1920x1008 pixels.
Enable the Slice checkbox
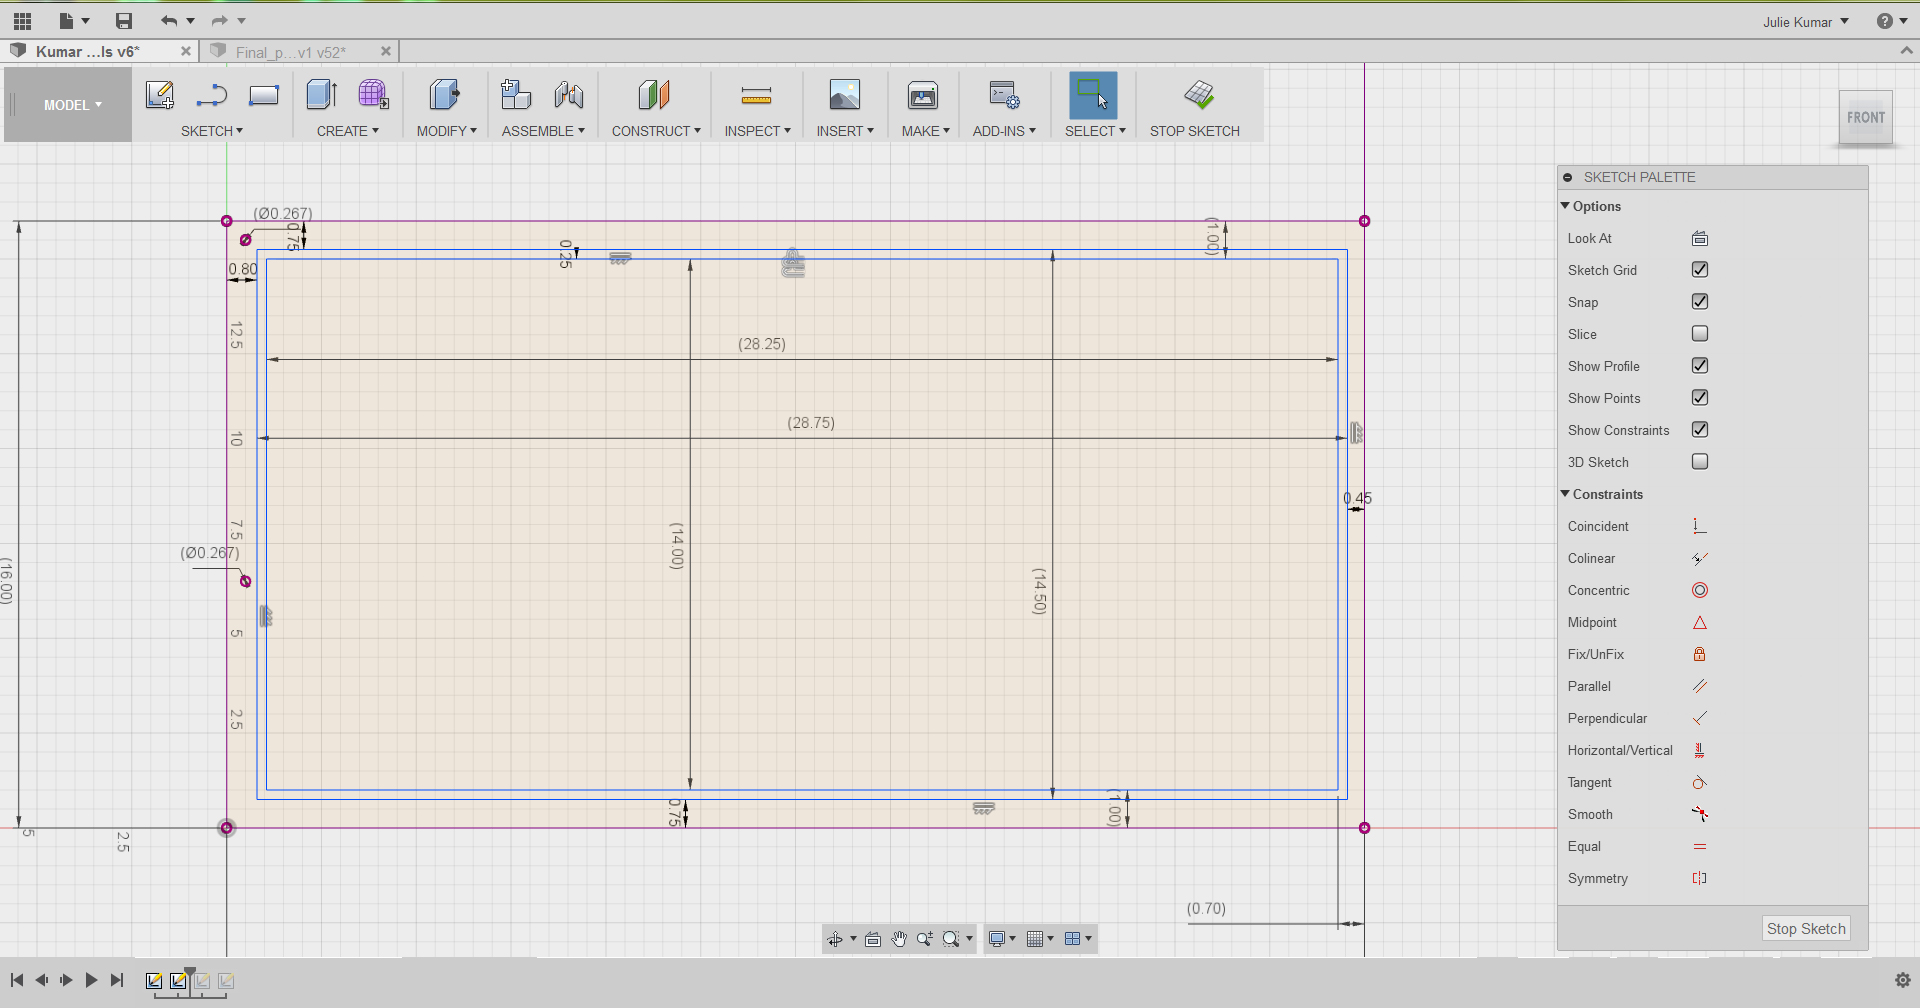1700,334
